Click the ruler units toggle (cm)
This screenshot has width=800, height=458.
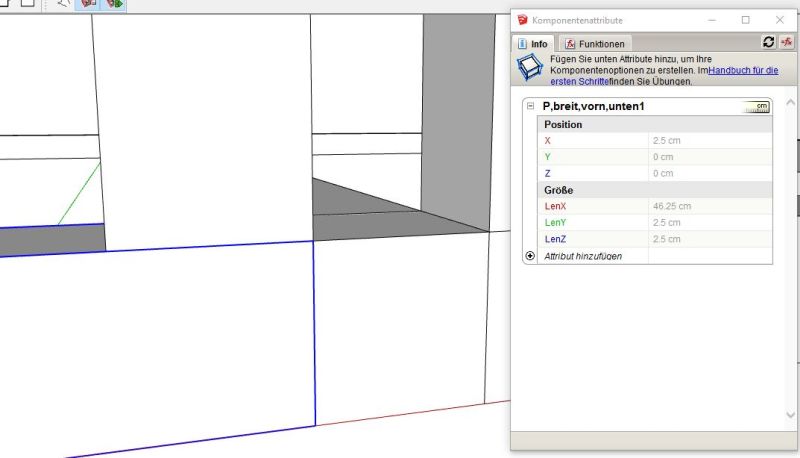(x=757, y=106)
